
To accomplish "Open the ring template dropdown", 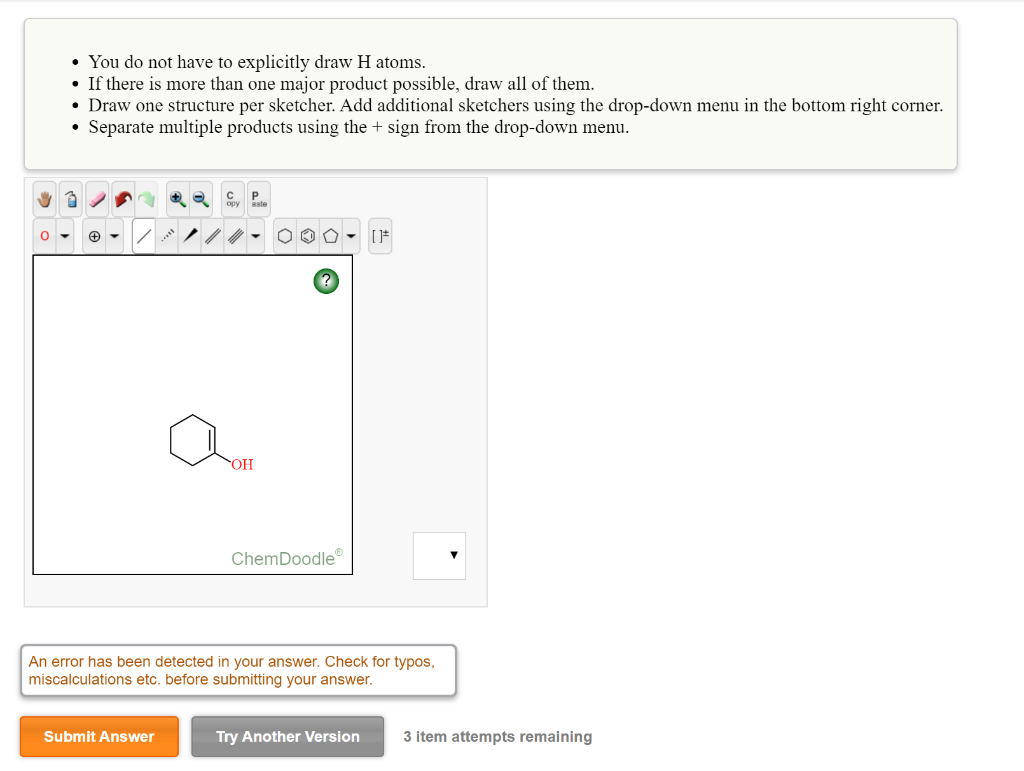I will click(x=349, y=236).
